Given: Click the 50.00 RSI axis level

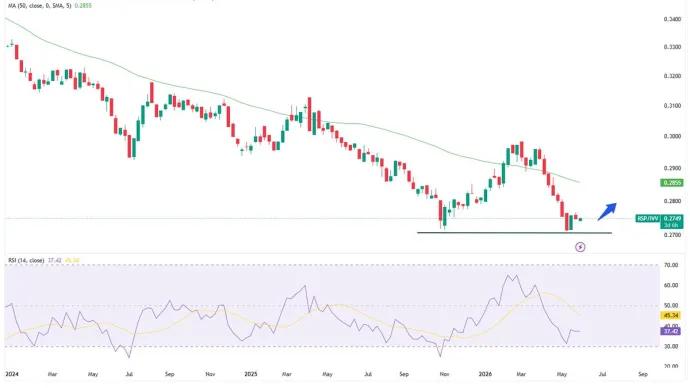Looking at the screenshot, I should (671, 306).
